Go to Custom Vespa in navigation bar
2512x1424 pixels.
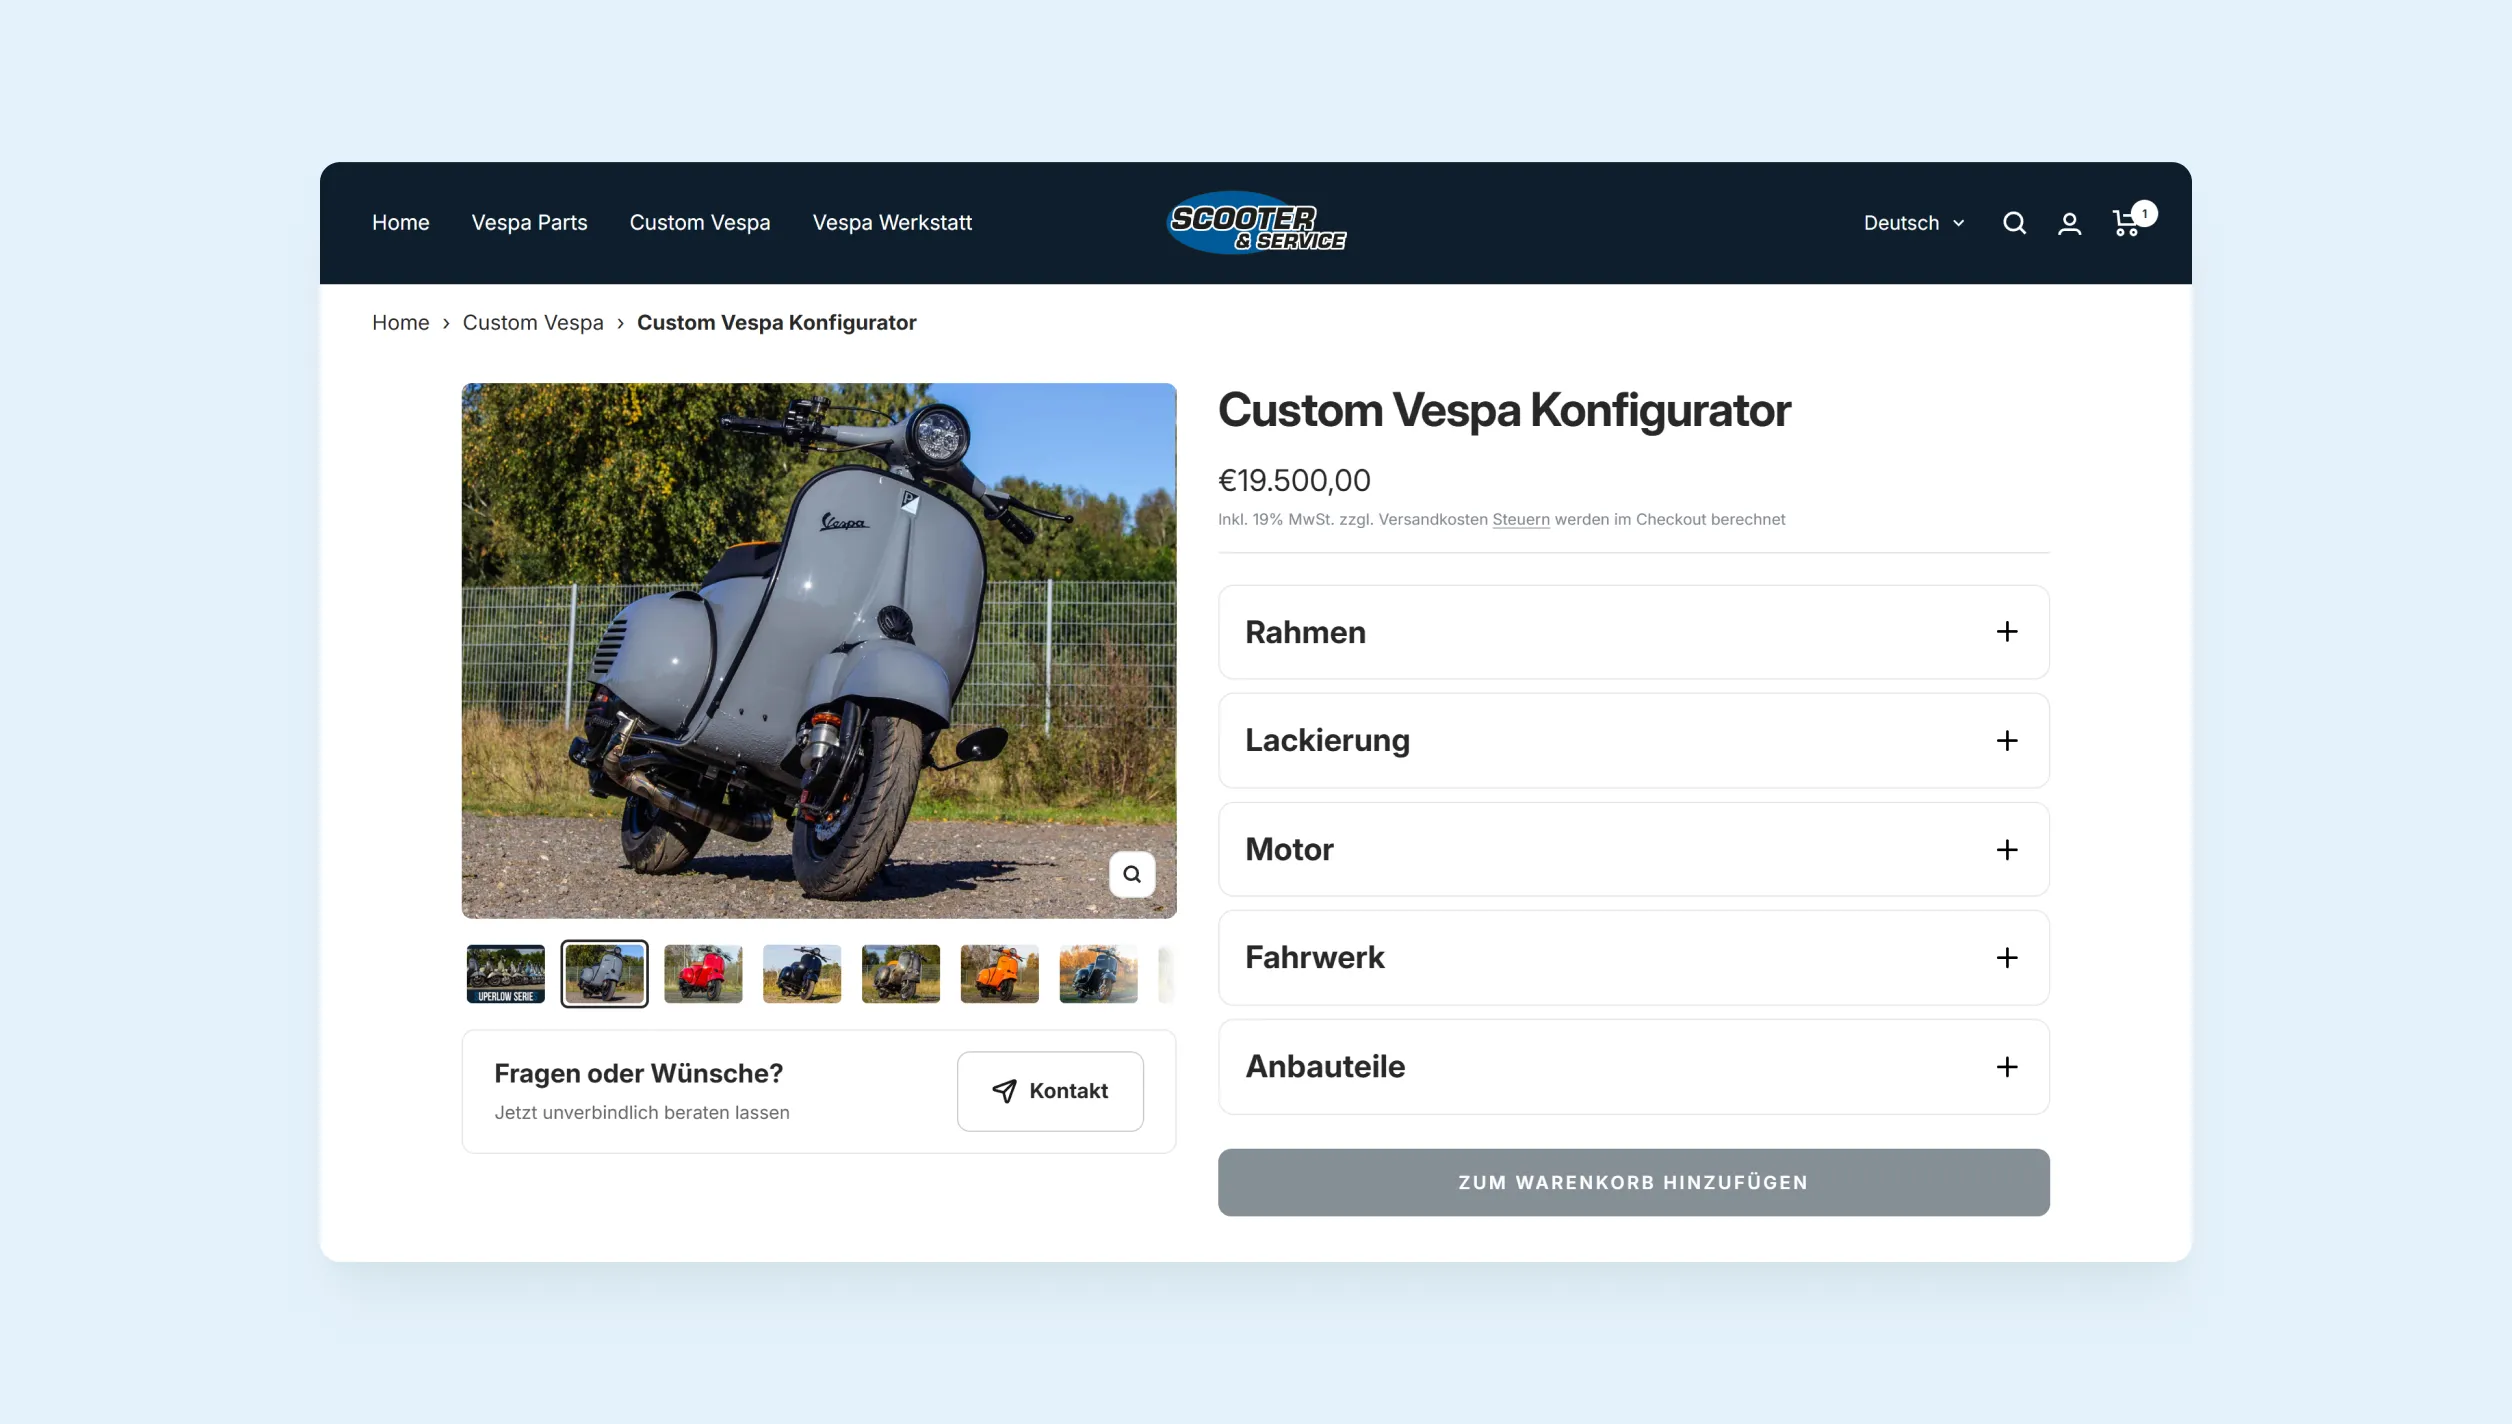[x=699, y=223]
